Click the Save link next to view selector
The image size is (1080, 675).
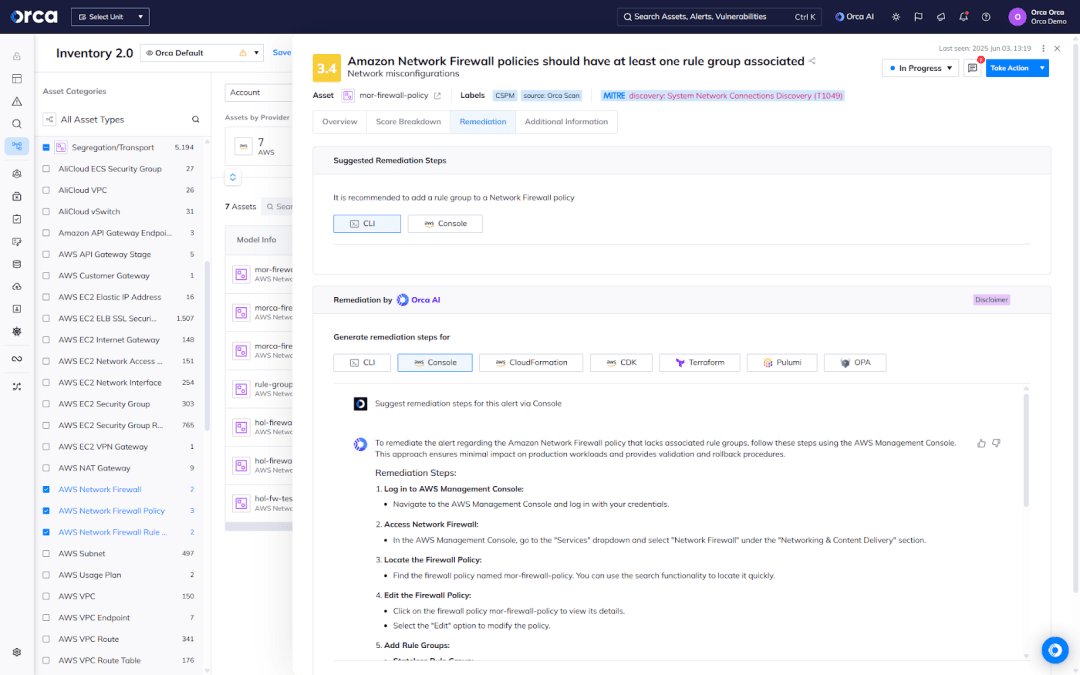click(282, 53)
